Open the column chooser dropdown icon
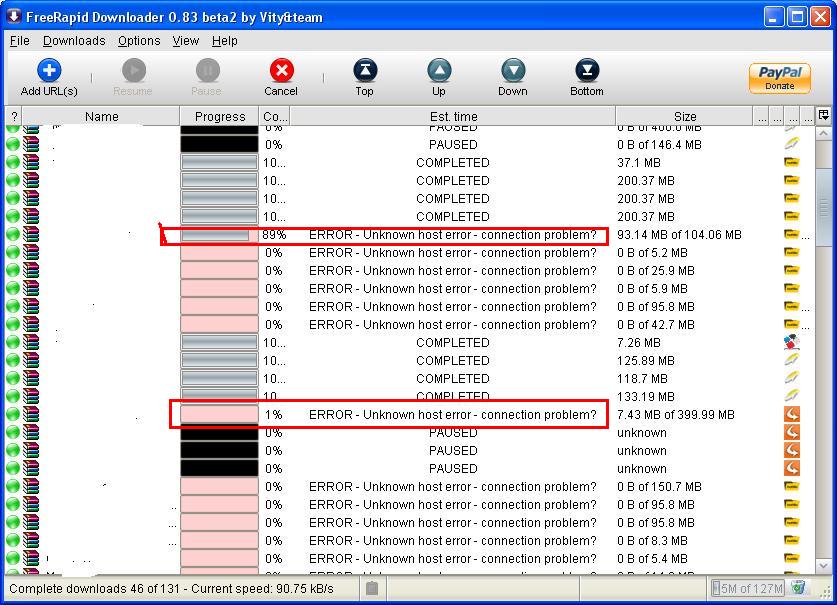The width and height of the screenshot is (837, 605). [x=824, y=116]
